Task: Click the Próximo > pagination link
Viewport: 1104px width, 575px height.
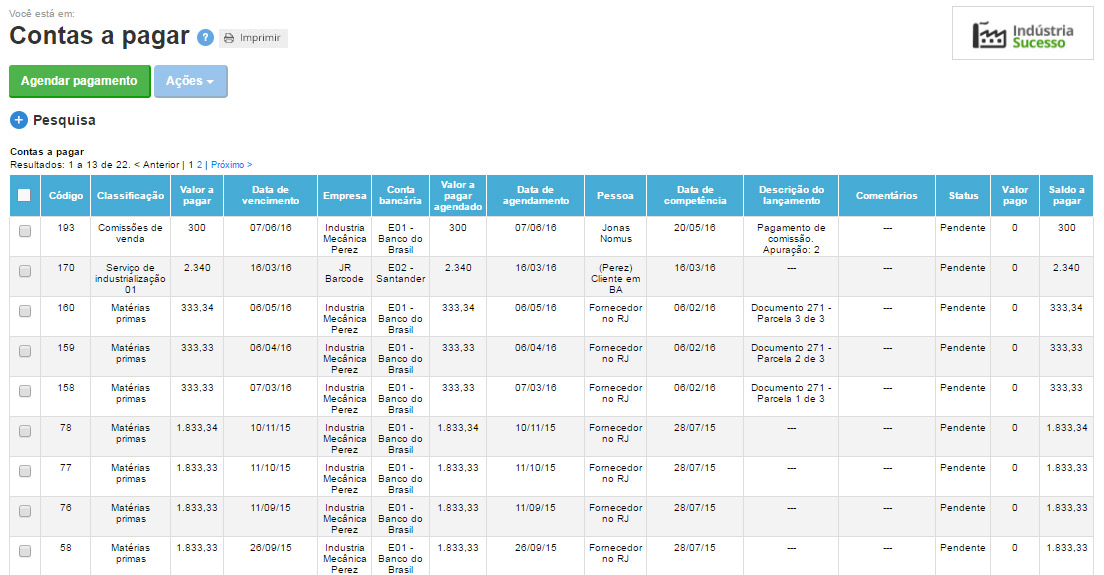Action: (x=231, y=164)
